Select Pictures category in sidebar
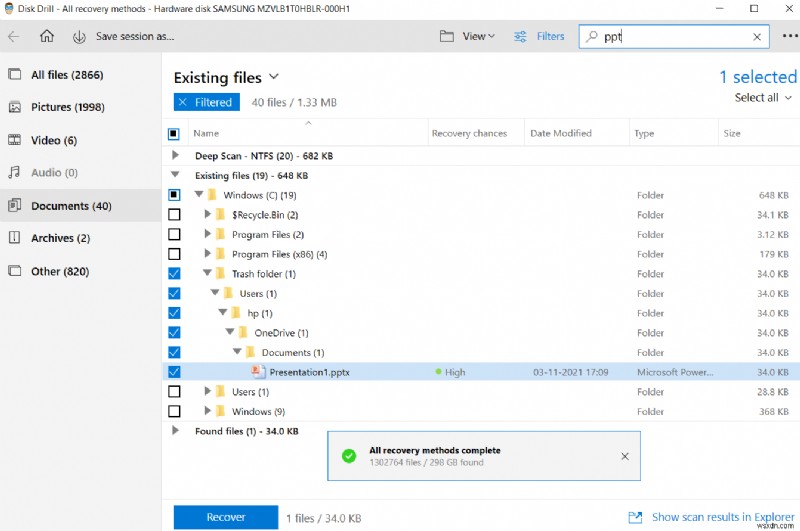 65,107
